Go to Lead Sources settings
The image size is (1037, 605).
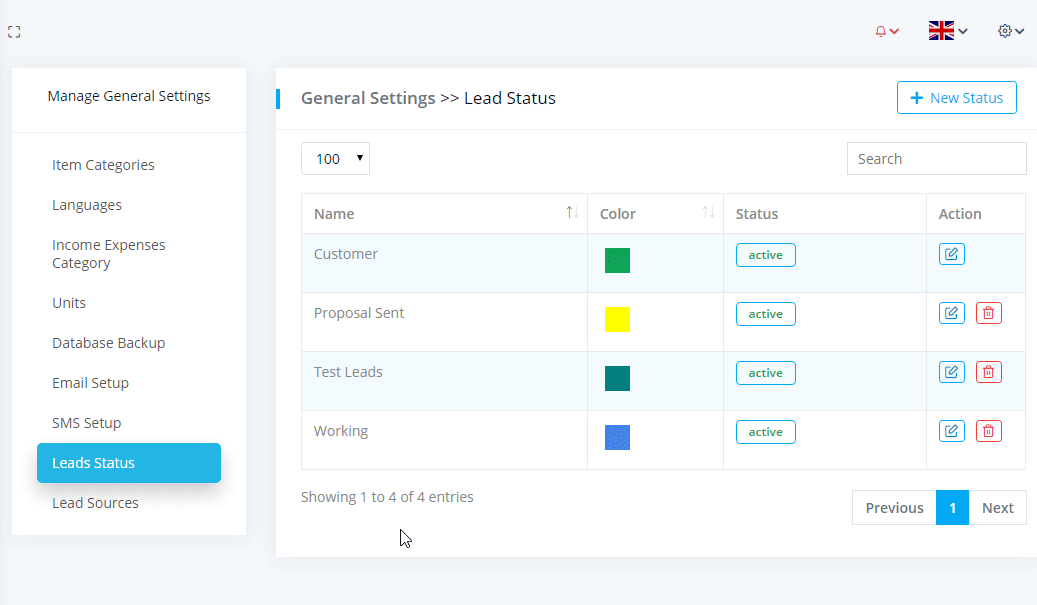point(95,503)
